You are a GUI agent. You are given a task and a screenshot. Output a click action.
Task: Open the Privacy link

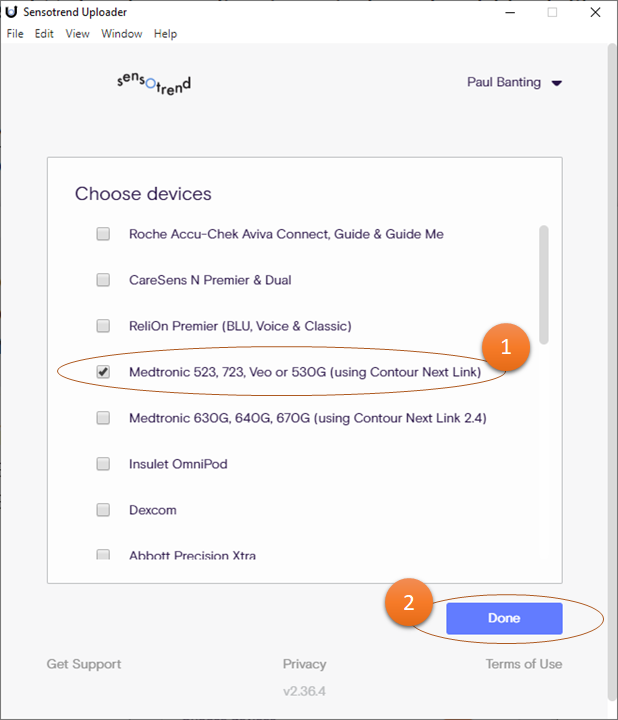(304, 664)
